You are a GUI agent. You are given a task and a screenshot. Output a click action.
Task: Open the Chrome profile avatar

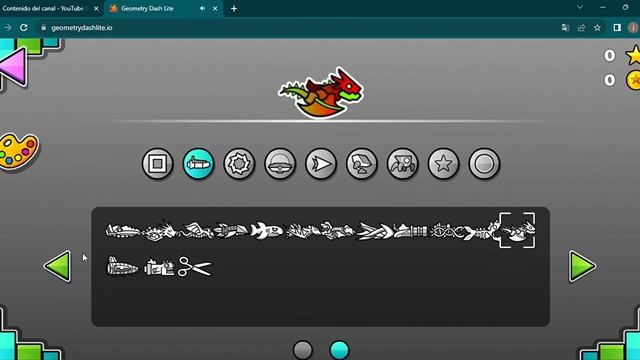pyautogui.click(x=633, y=27)
